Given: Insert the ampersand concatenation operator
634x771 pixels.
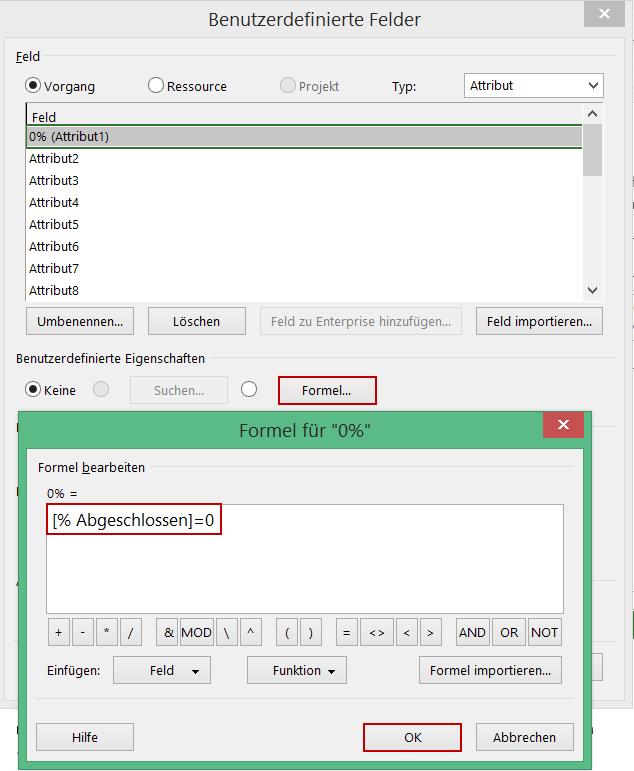Looking at the screenshot, I should pos(167,632).
